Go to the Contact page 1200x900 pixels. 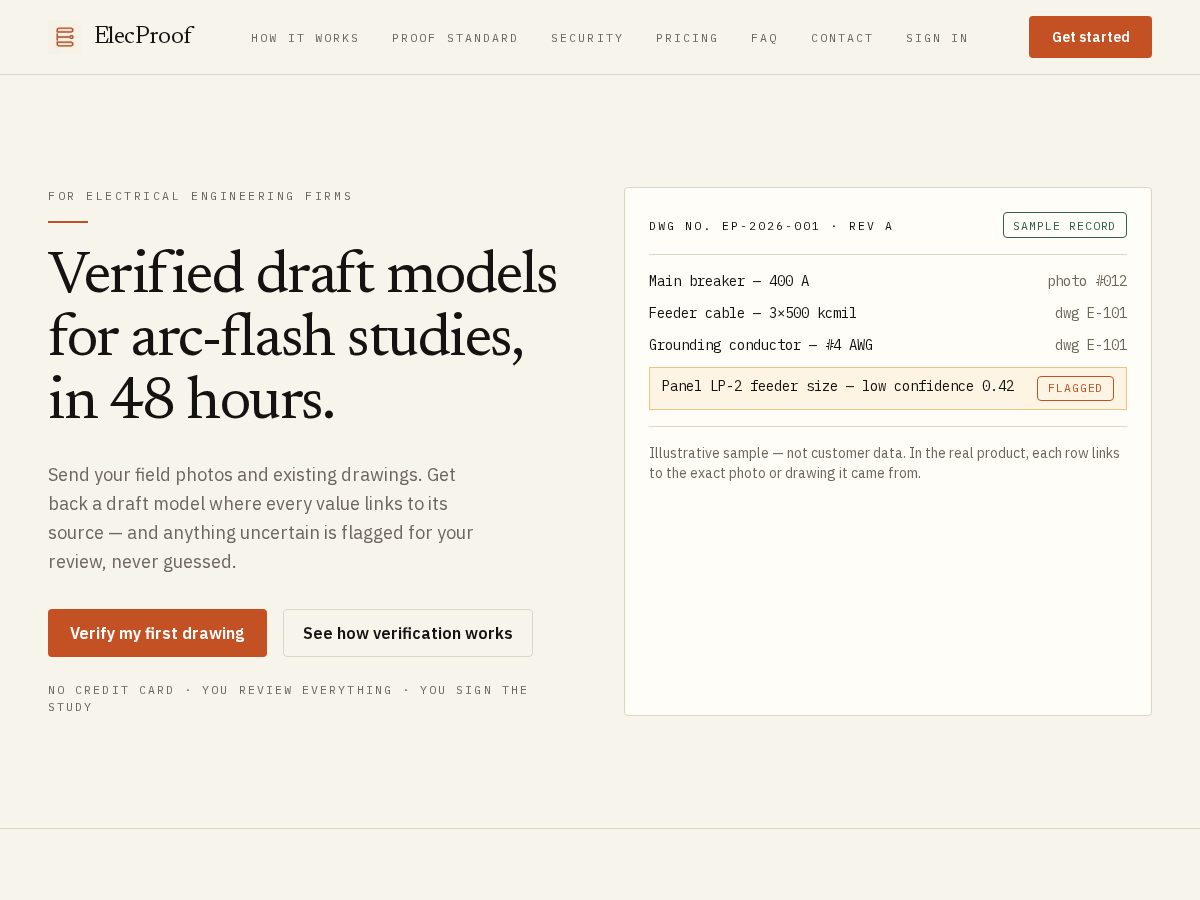[842, 38]
